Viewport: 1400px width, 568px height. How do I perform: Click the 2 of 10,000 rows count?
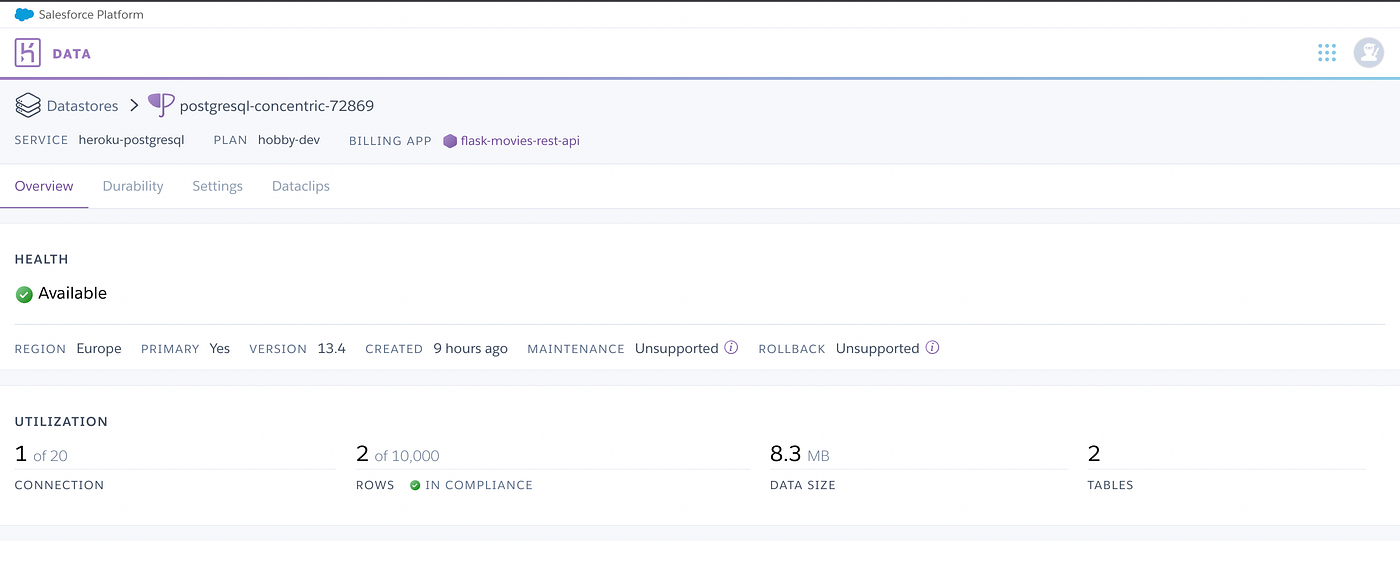coord(398,455)
